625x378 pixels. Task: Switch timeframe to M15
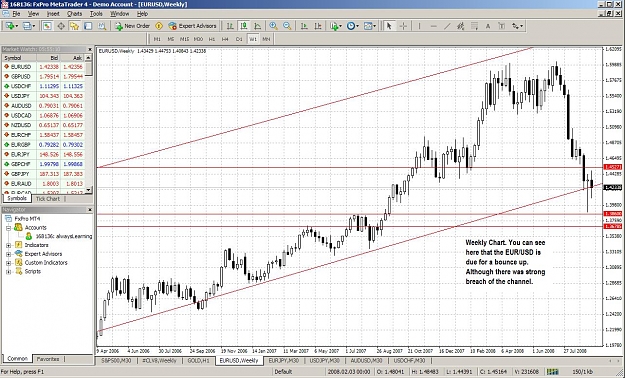click(184, 39)
